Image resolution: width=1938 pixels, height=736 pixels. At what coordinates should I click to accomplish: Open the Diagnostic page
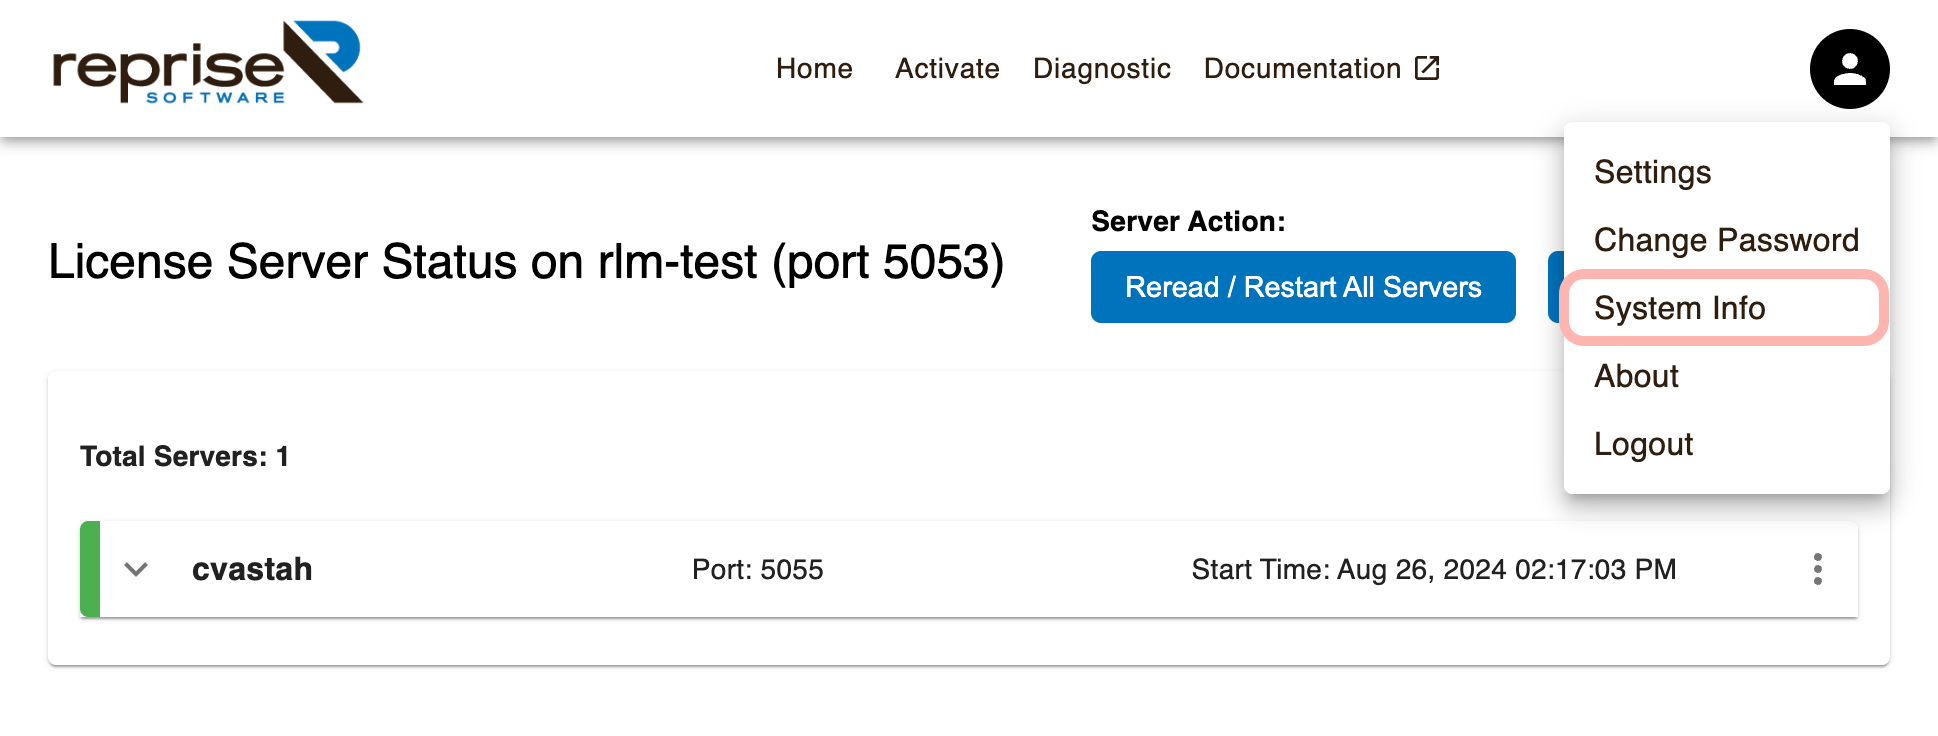point(1101,68)
